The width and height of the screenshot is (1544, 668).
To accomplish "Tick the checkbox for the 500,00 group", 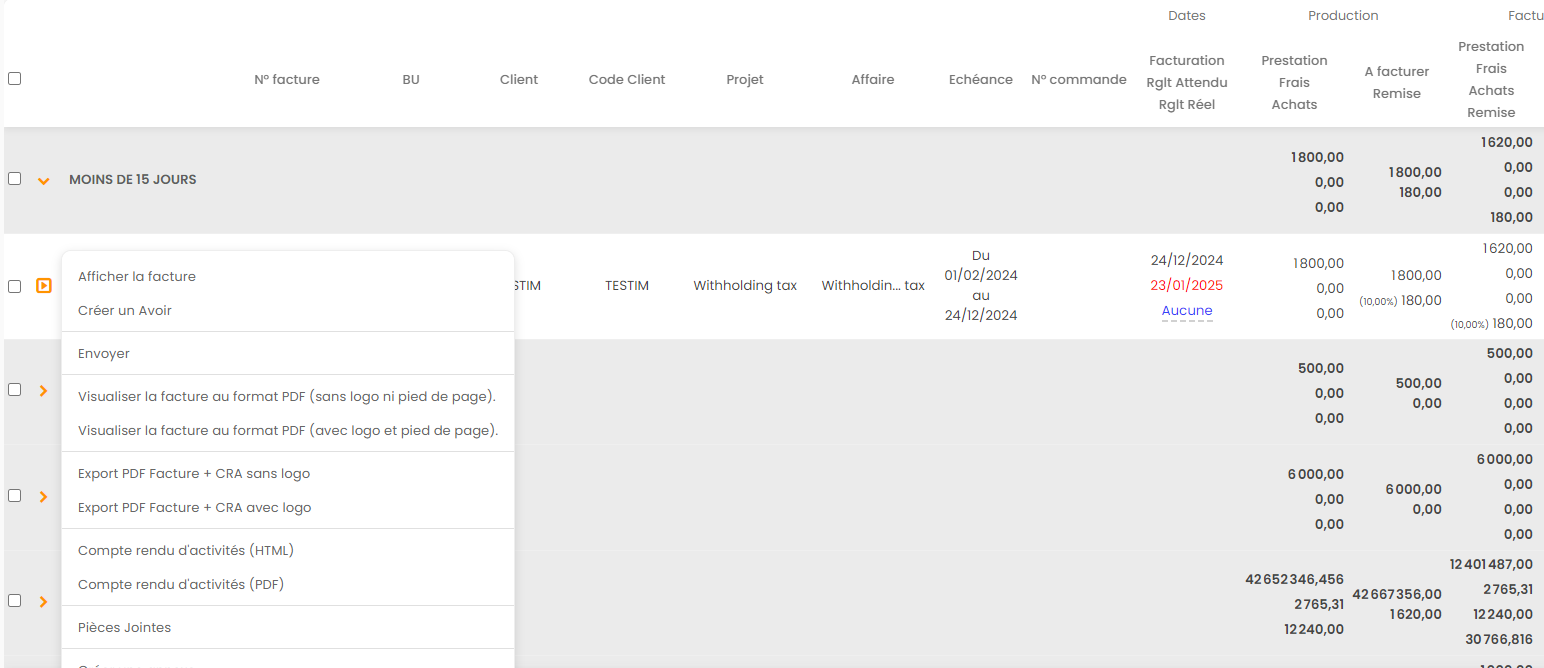I will tap(14, 390).
